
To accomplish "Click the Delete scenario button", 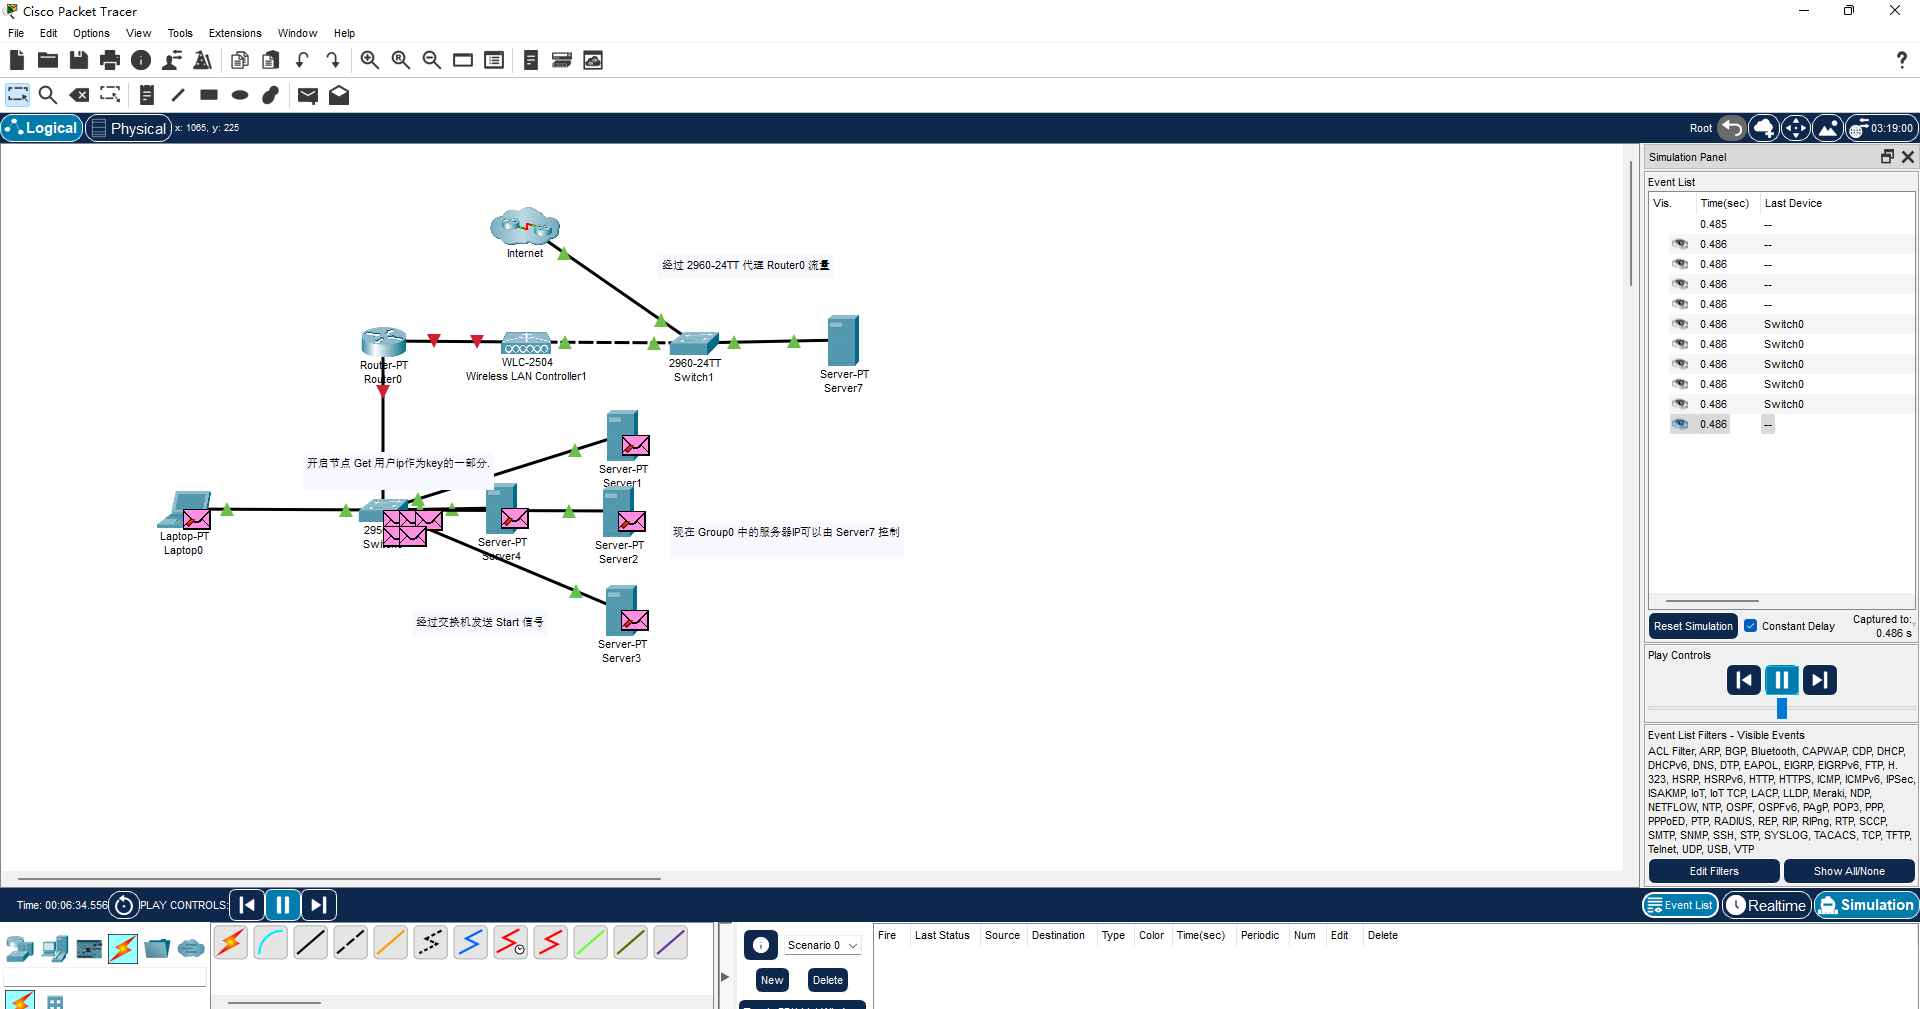I will pyautogui.click(x=828, y=980).
